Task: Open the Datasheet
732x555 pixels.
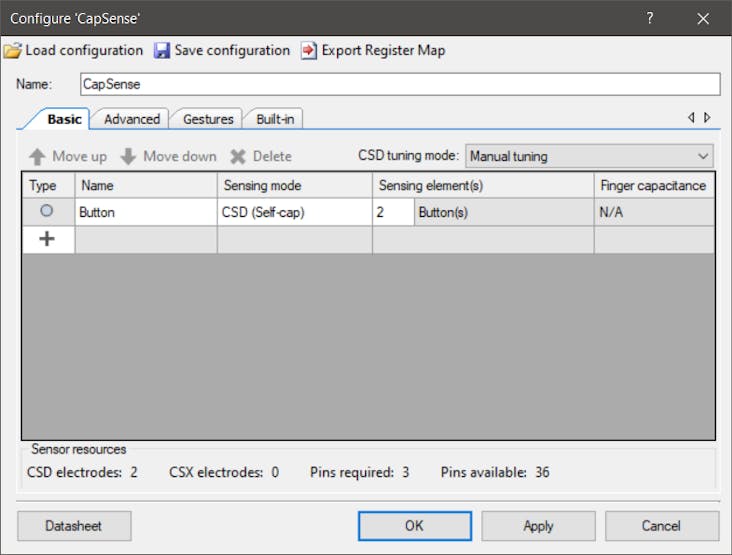Action: pos(73,526)
